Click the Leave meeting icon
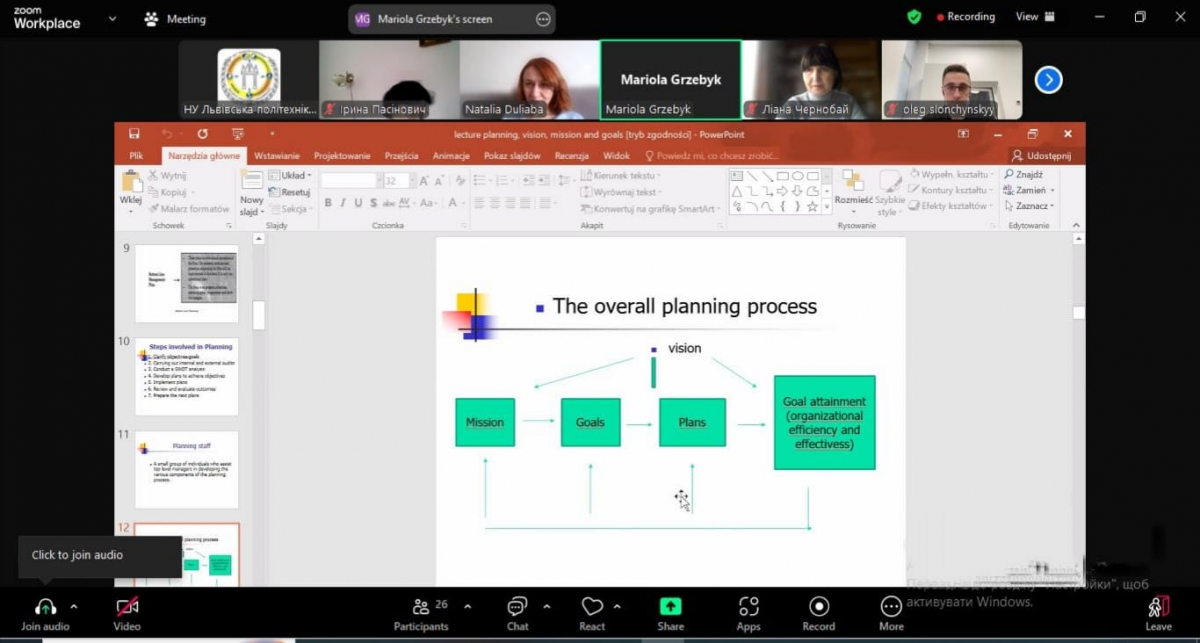This screenshot has height=643, width=1200. [x=1158, y=607]
